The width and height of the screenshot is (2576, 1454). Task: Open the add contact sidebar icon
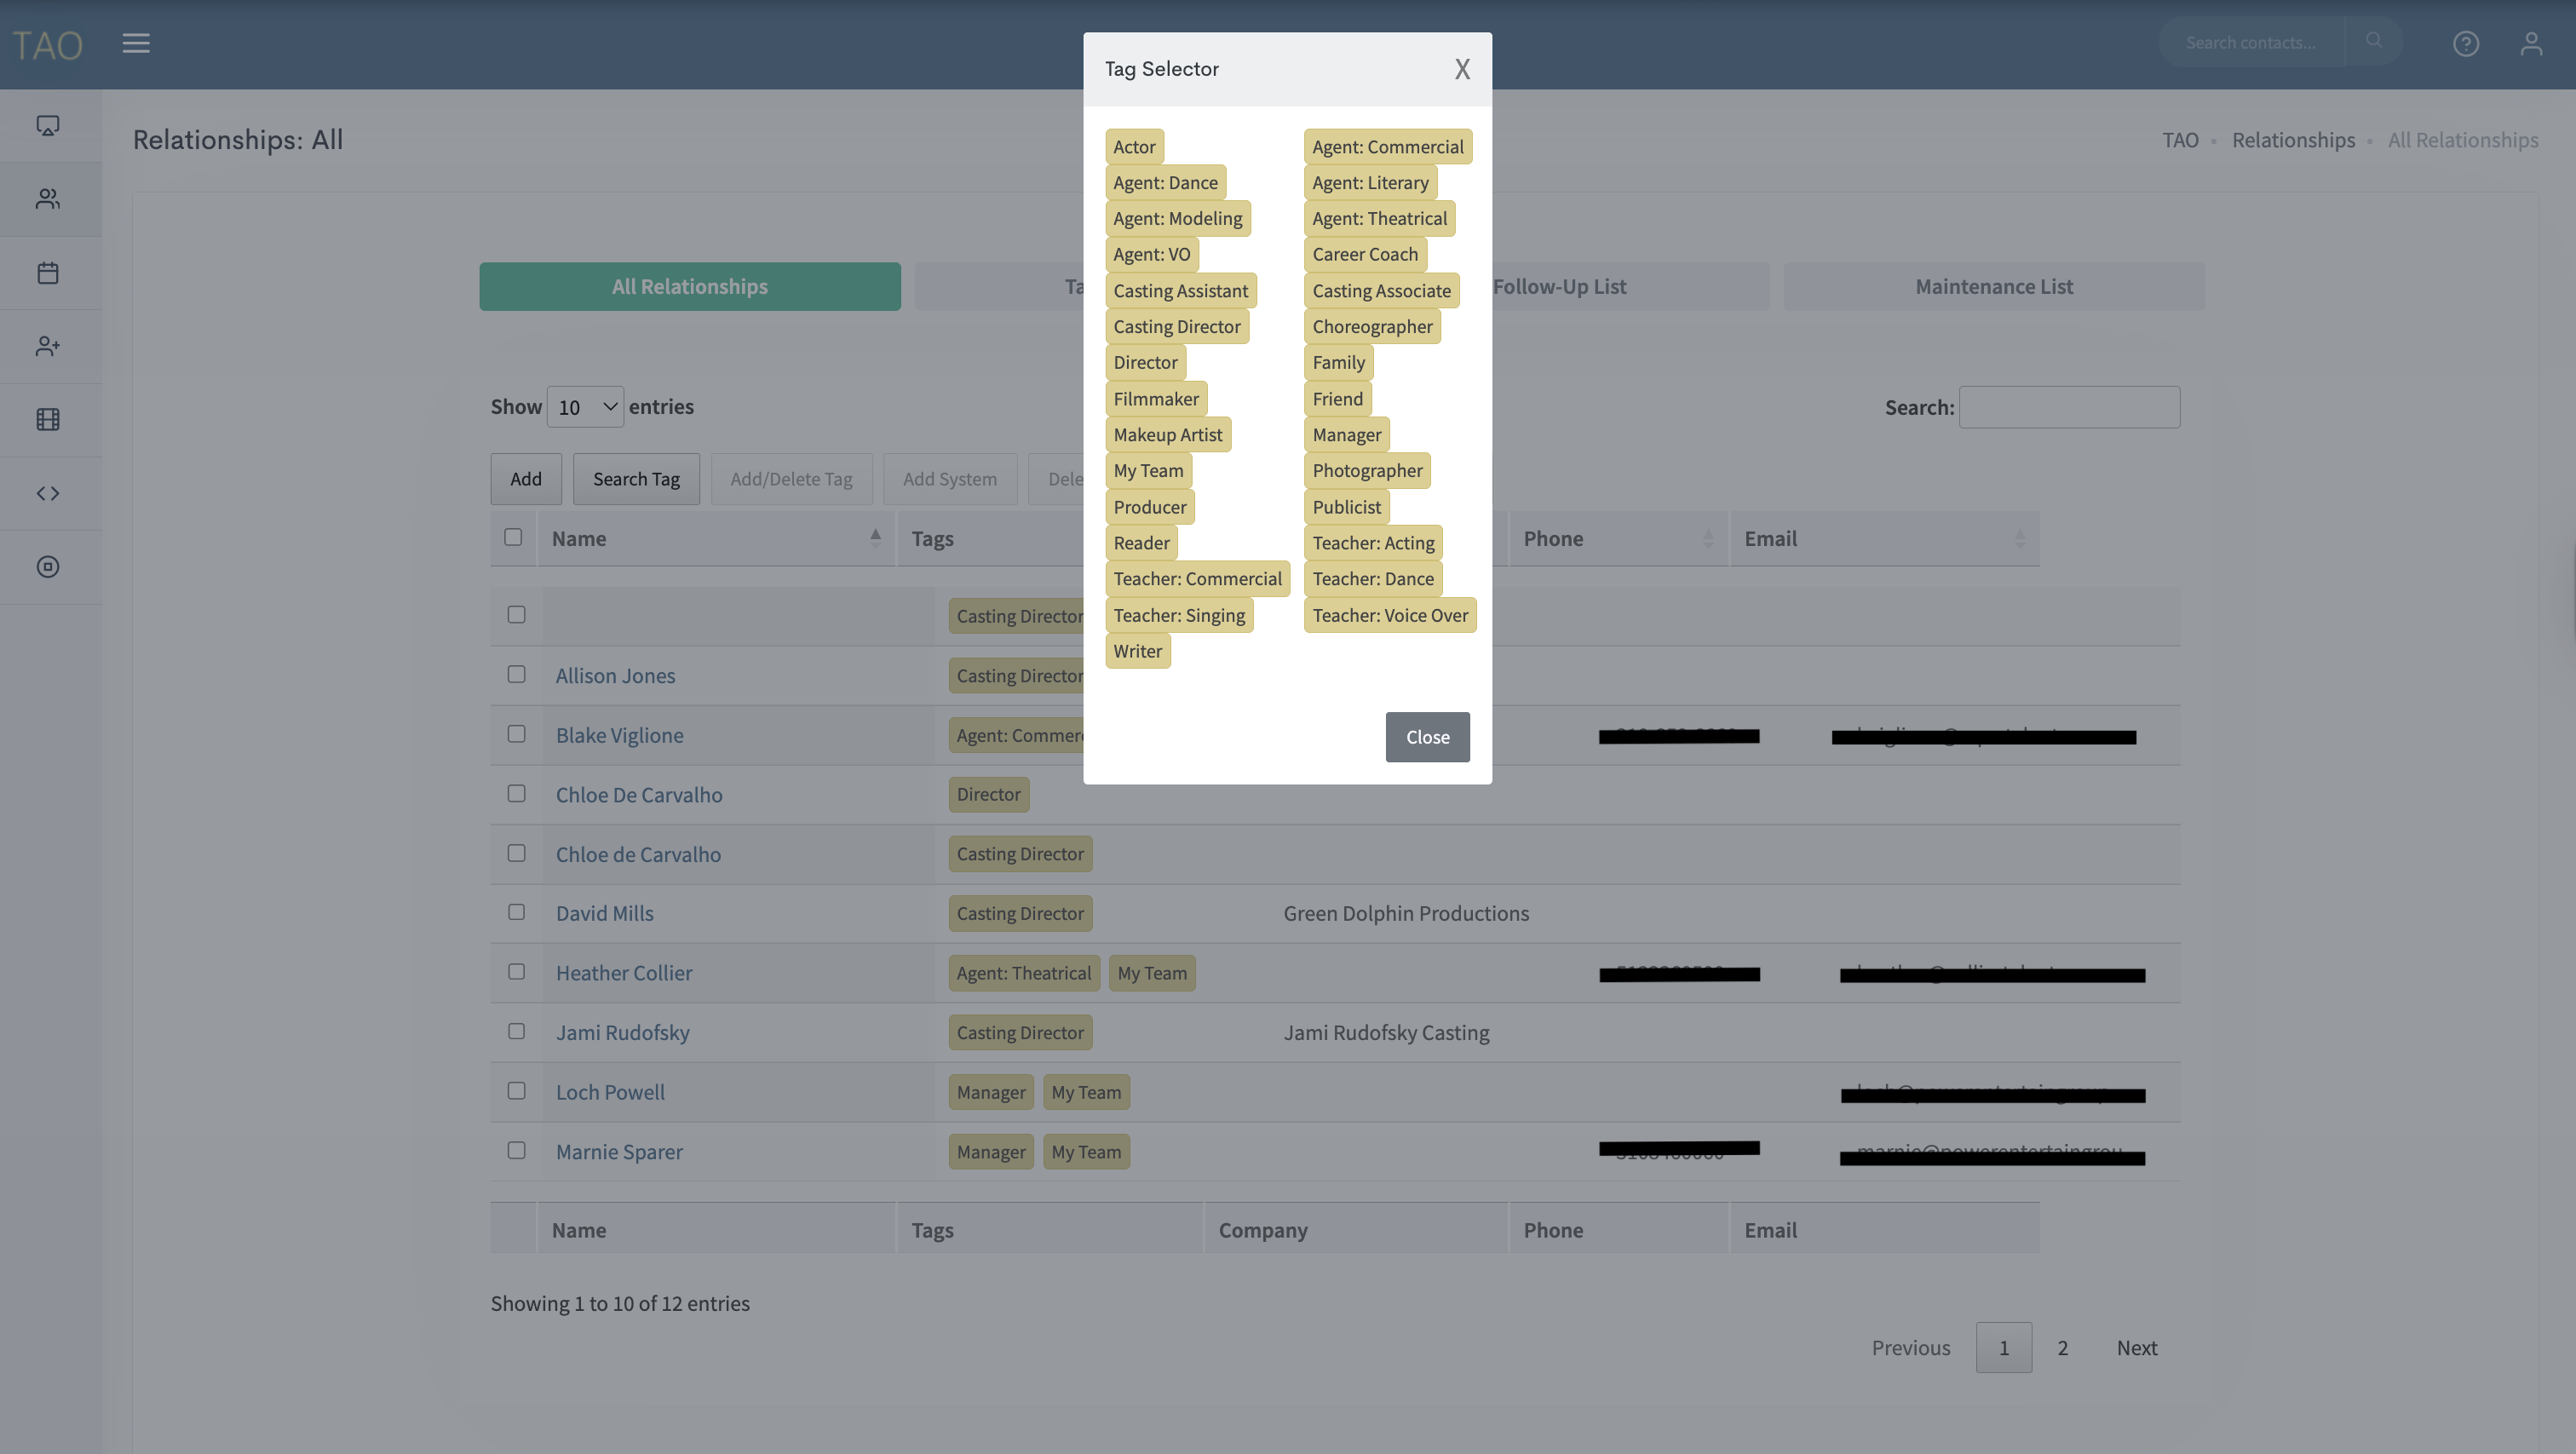point(48,346)
